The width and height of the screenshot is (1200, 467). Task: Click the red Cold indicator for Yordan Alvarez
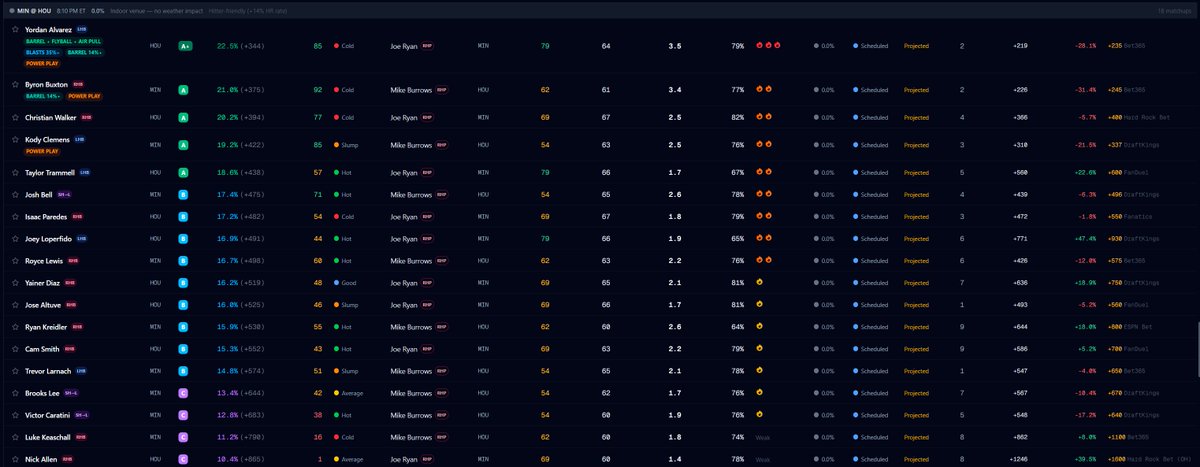pos(344,46)
